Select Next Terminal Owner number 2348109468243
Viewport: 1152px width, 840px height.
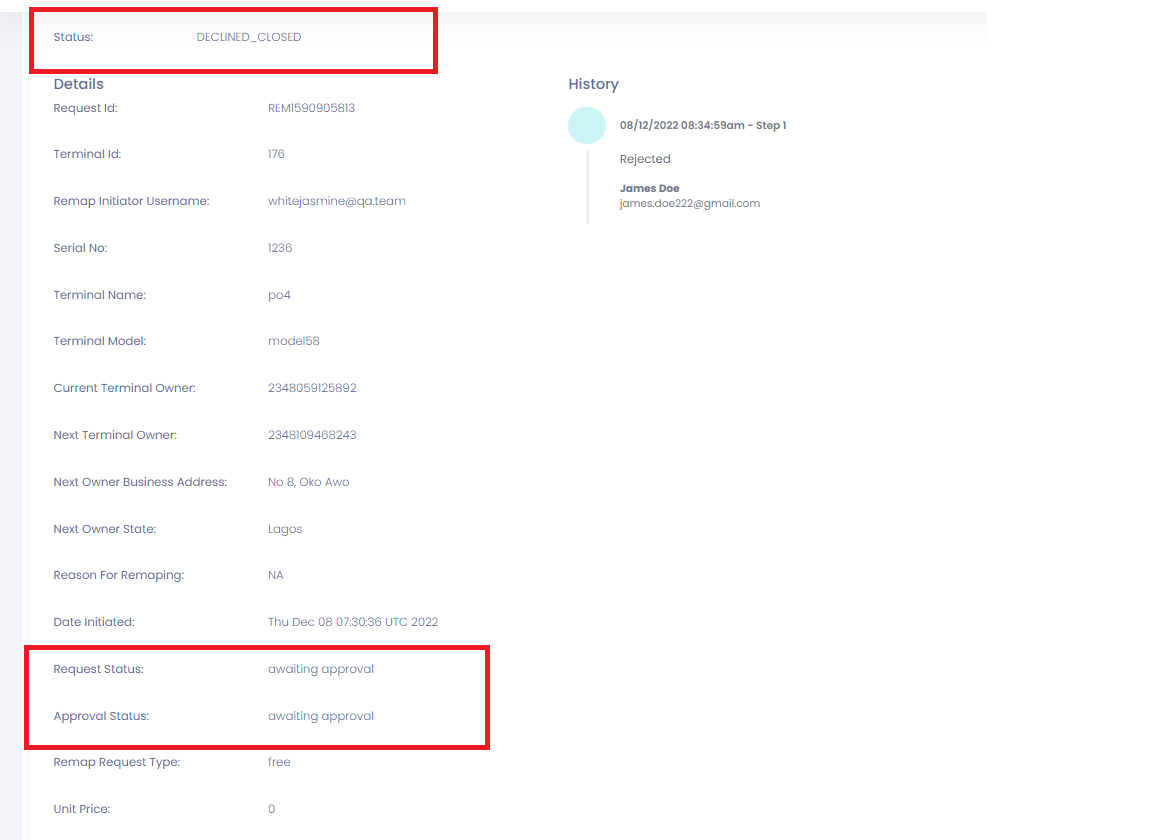[x=312, y=435]
